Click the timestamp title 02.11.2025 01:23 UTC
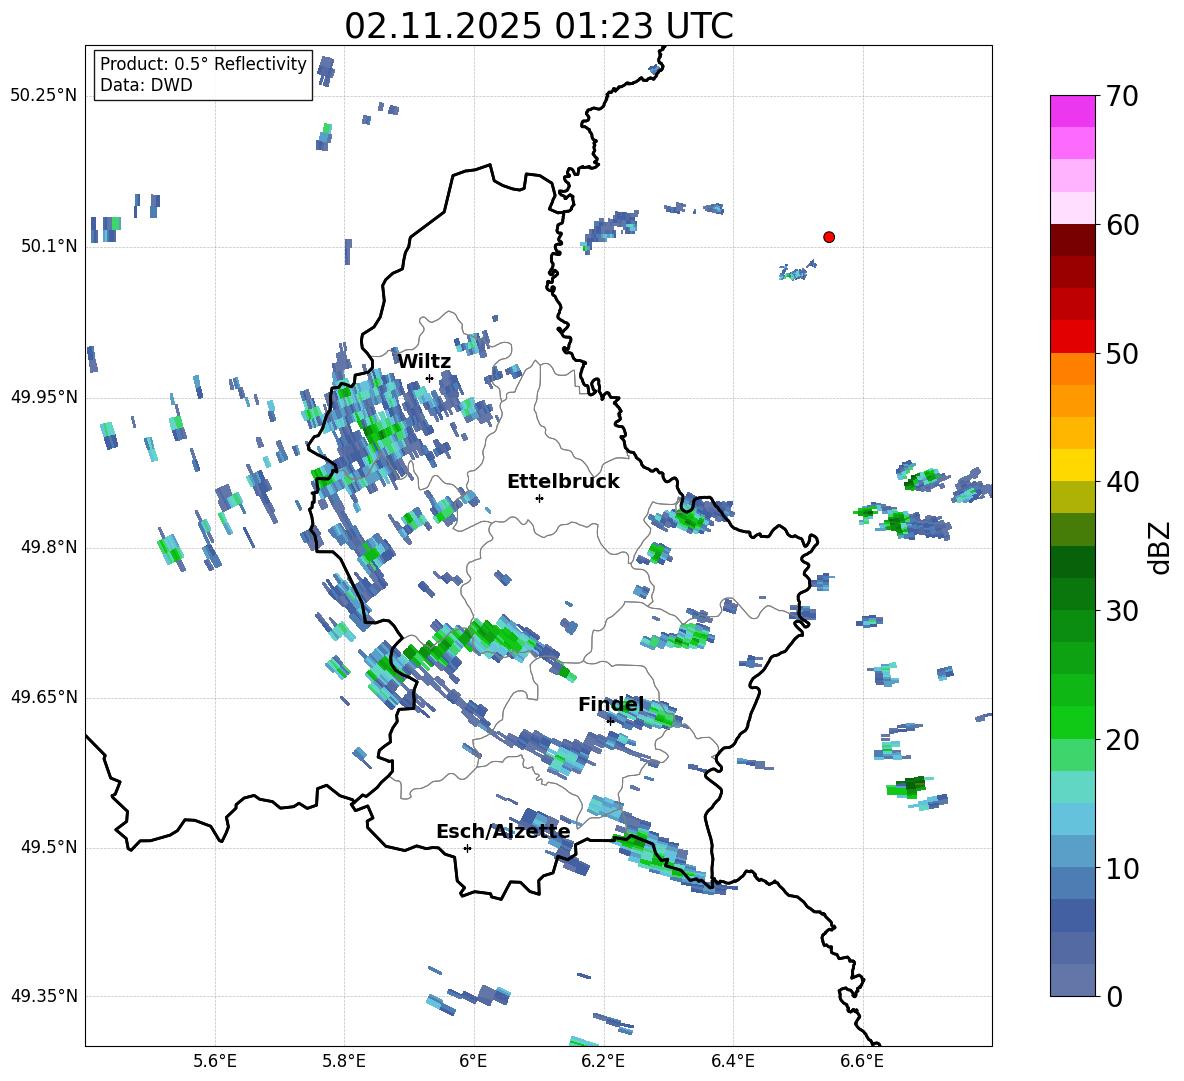Viewport: 1184px width, 1081px height. [x=538, y=27]
